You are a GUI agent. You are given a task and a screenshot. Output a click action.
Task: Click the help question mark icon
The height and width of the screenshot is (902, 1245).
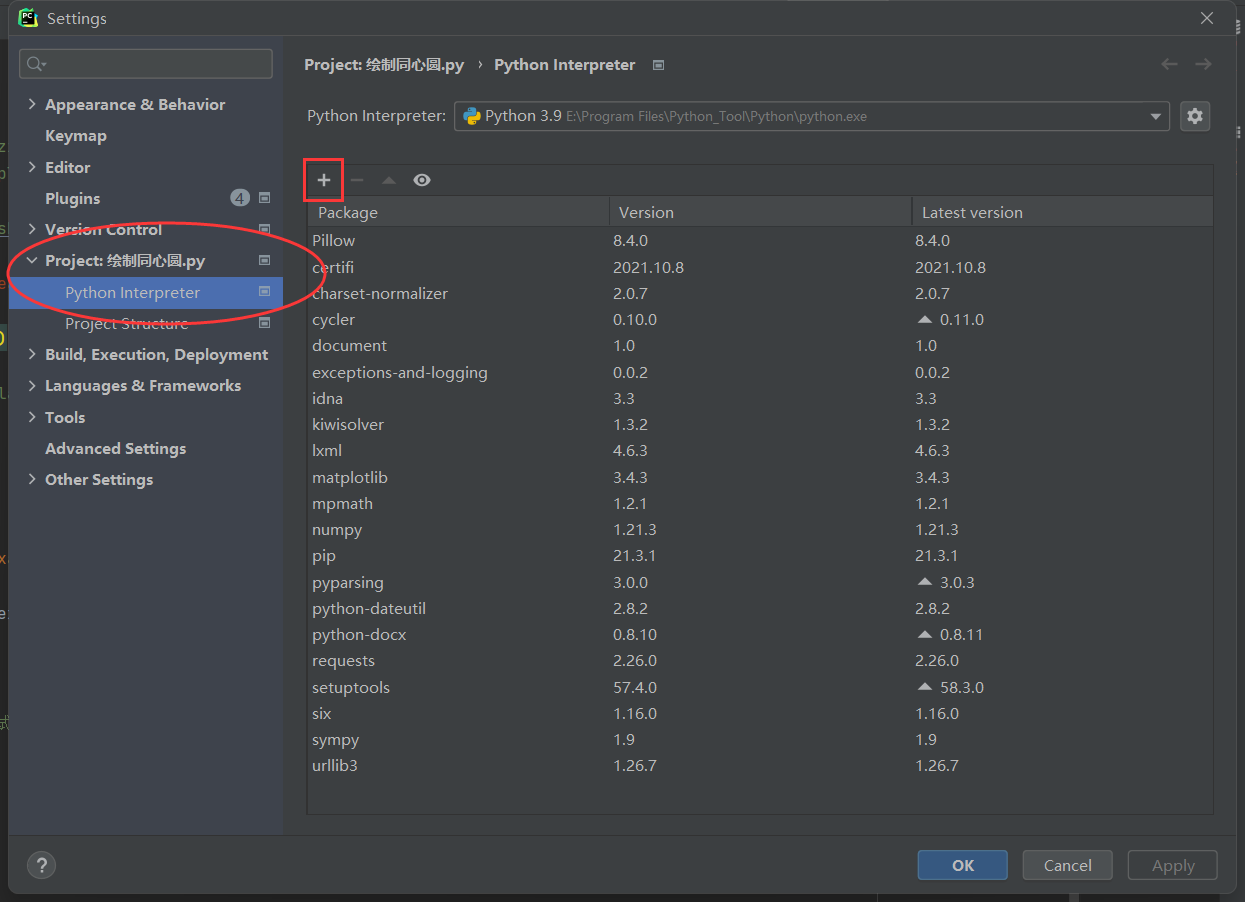tap(41, 865)
